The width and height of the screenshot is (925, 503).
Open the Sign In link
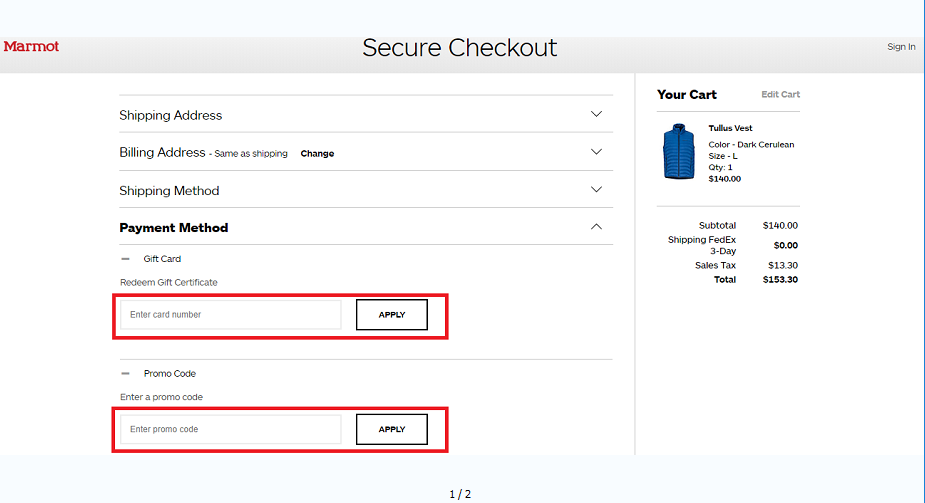[x=901, y=47]
